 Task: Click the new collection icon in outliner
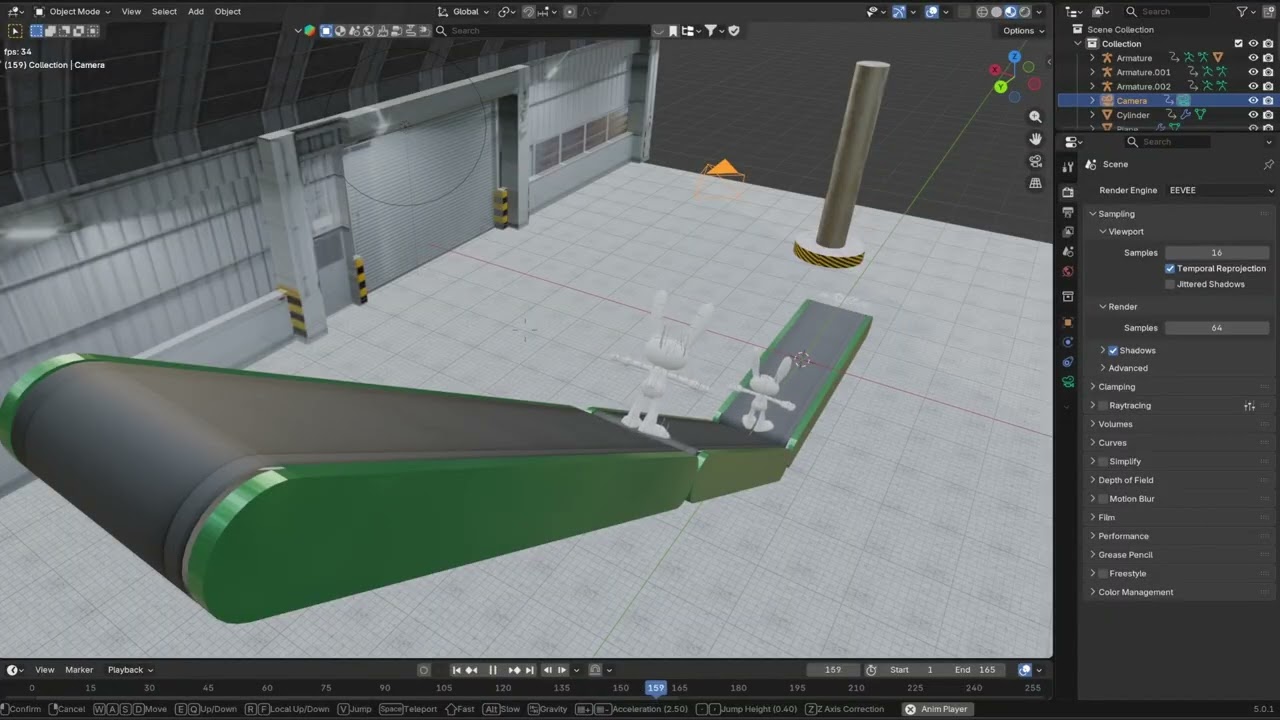point(1269,11)
